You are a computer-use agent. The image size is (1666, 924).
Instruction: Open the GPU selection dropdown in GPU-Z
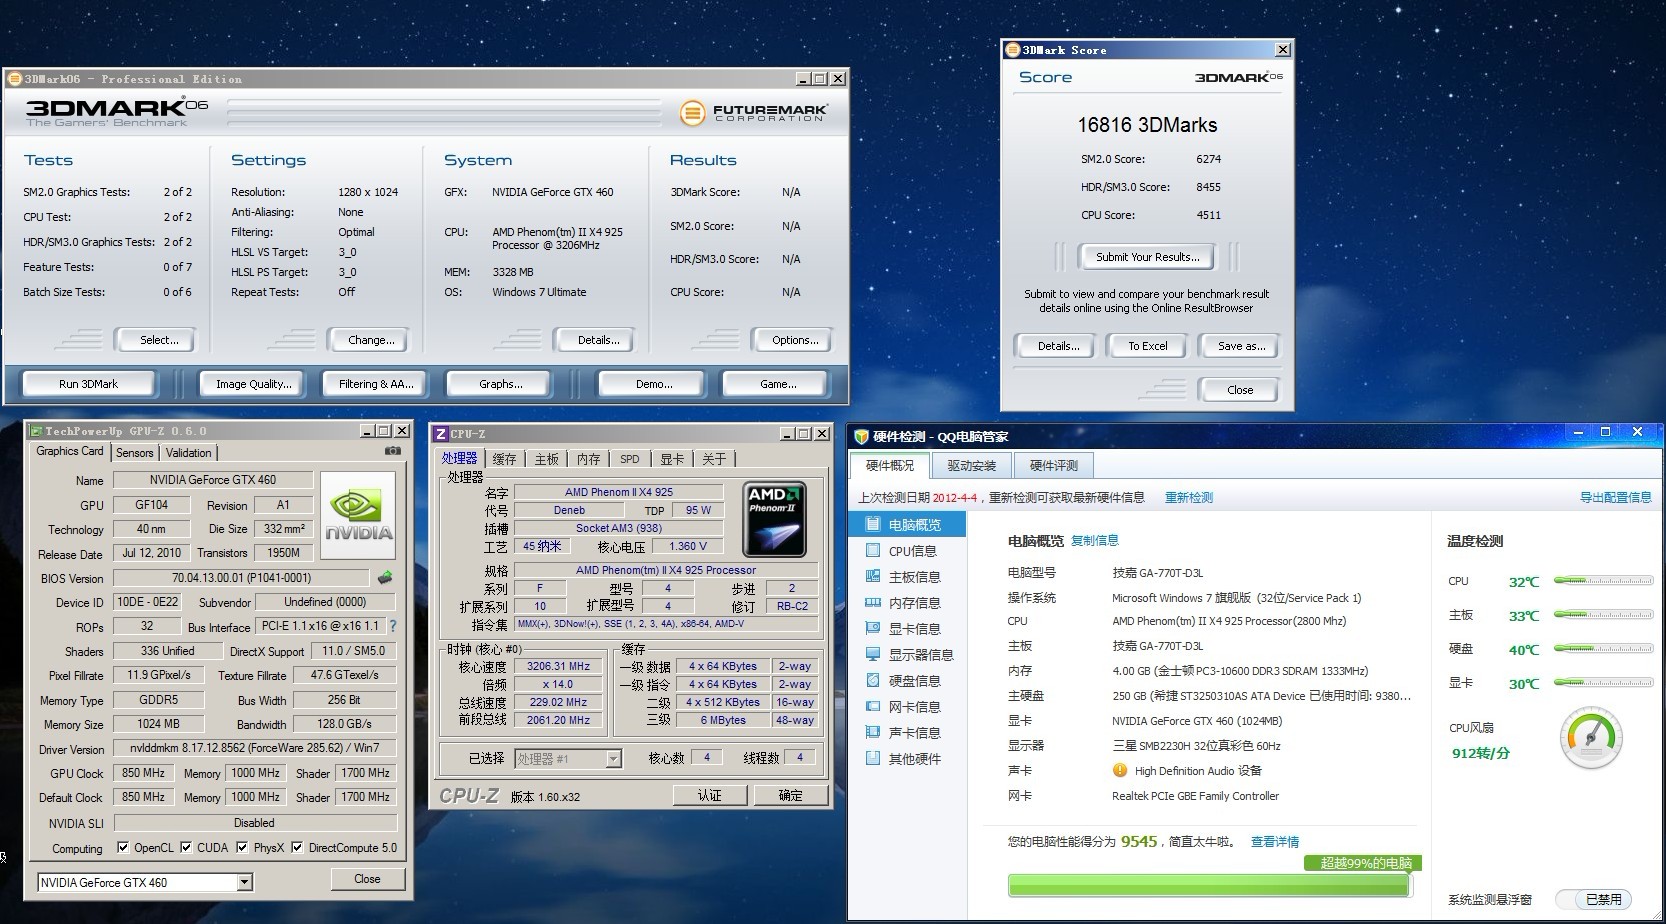click(244, 882)
